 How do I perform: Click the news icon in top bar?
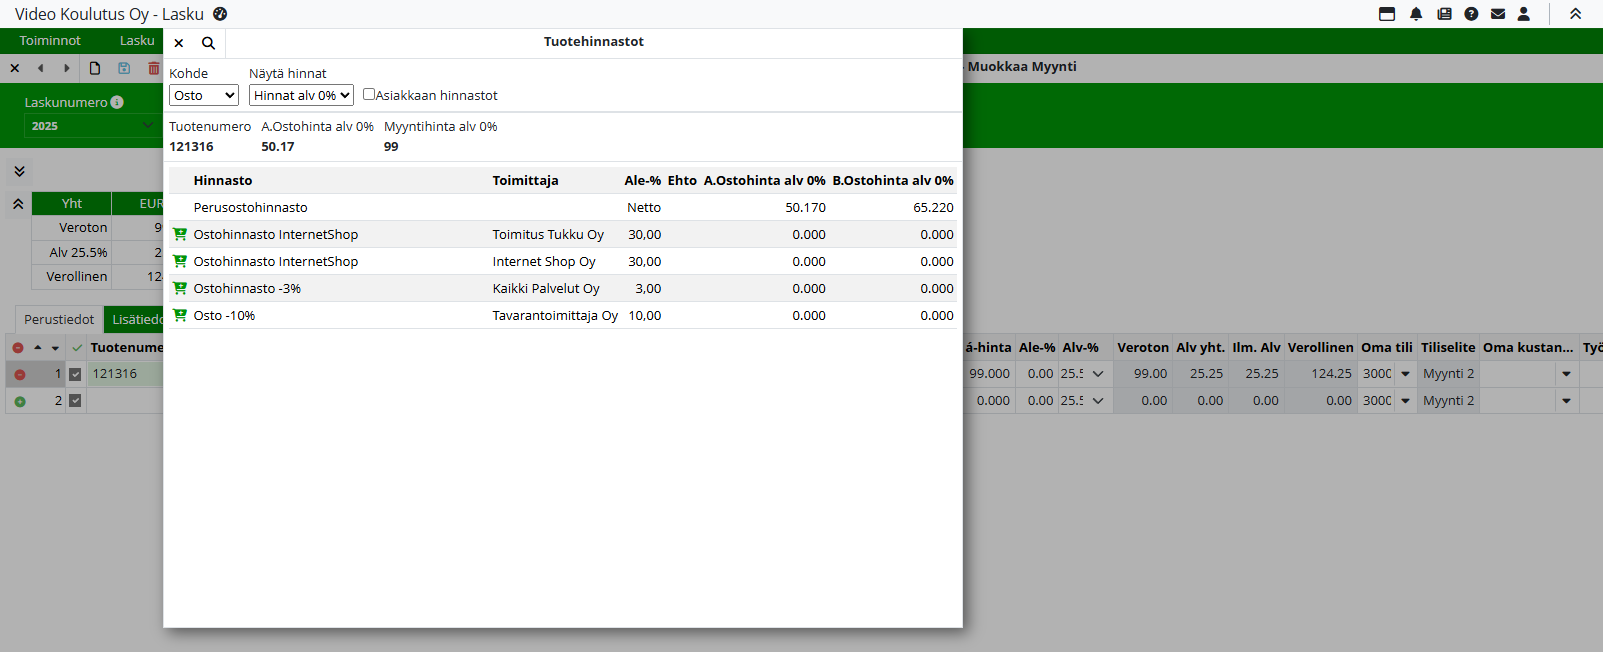pos(1444,14)
